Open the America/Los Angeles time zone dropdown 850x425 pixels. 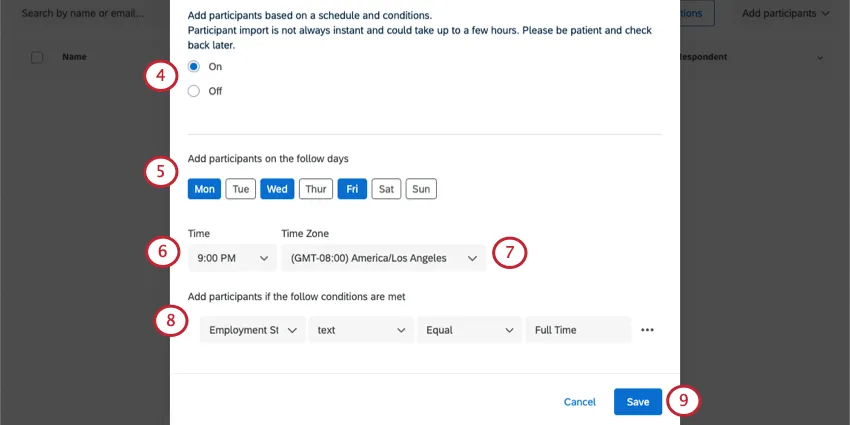(x=383, y=258)
